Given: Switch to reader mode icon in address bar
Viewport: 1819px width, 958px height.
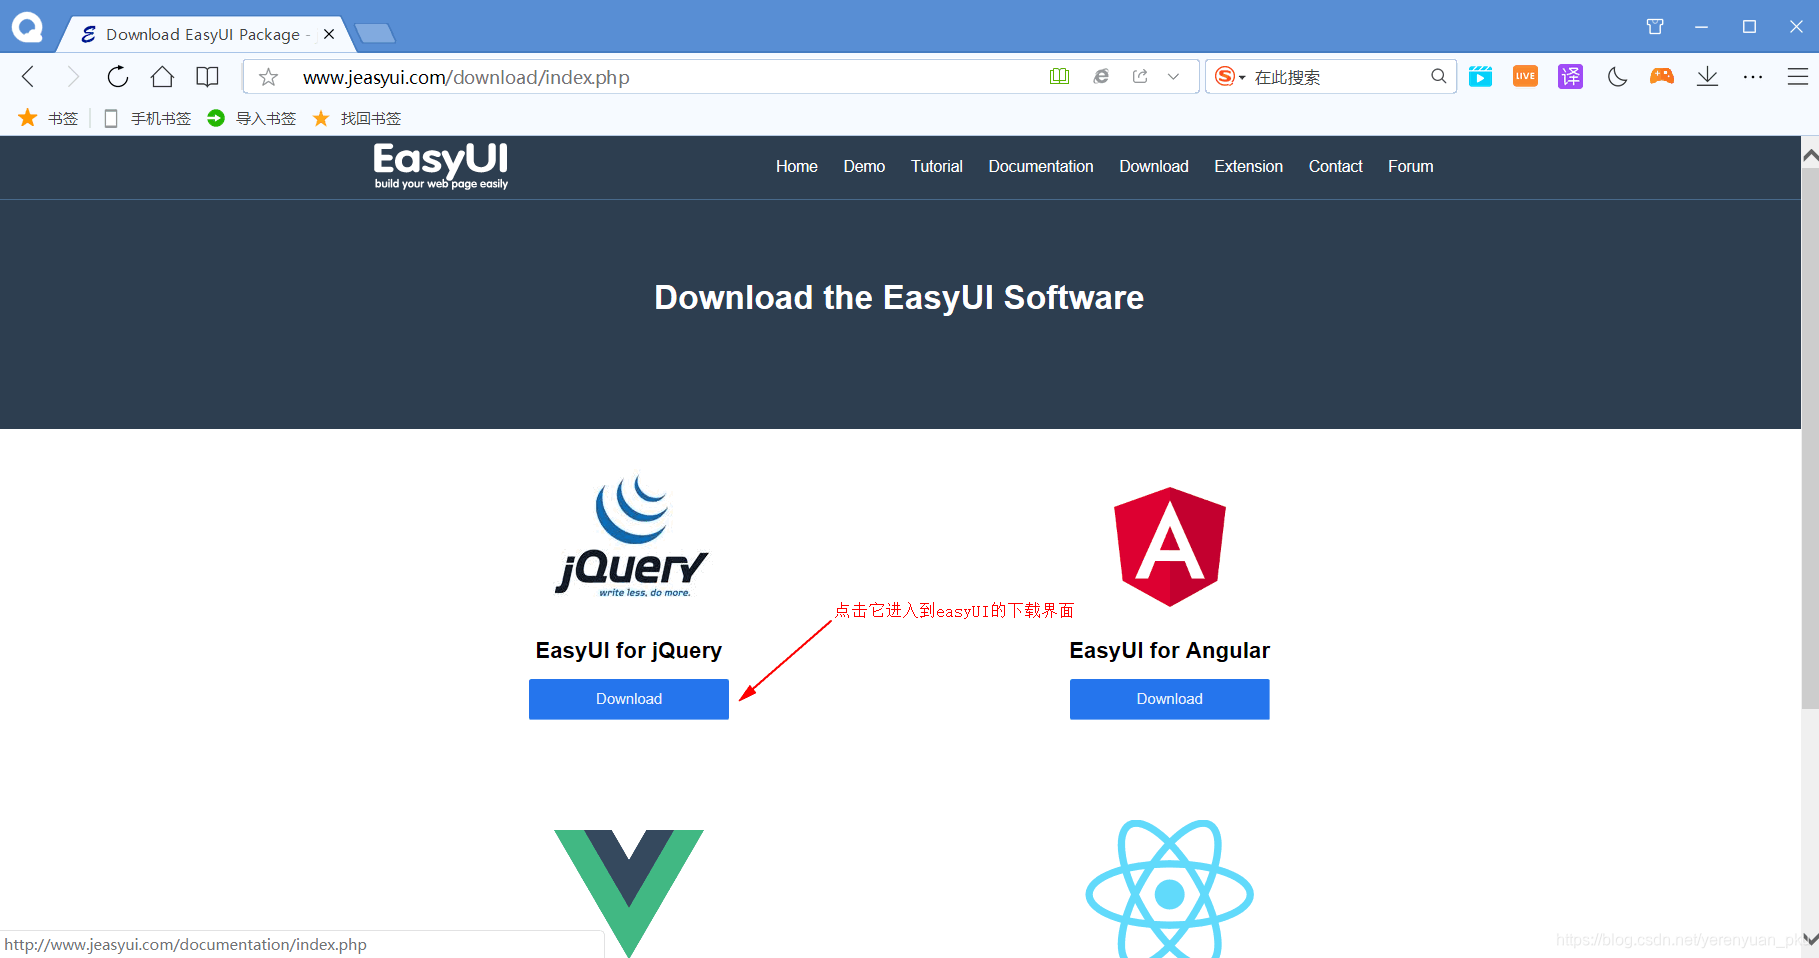Looking at the screenshot, I should pos(1060,76).
